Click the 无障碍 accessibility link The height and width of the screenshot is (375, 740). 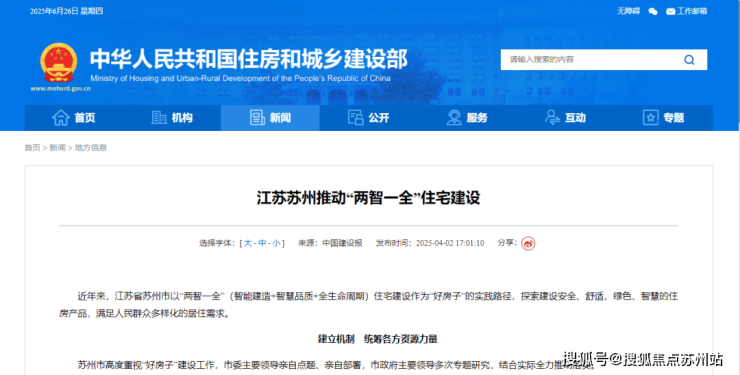pyautogui.click(x=628, y=11)
